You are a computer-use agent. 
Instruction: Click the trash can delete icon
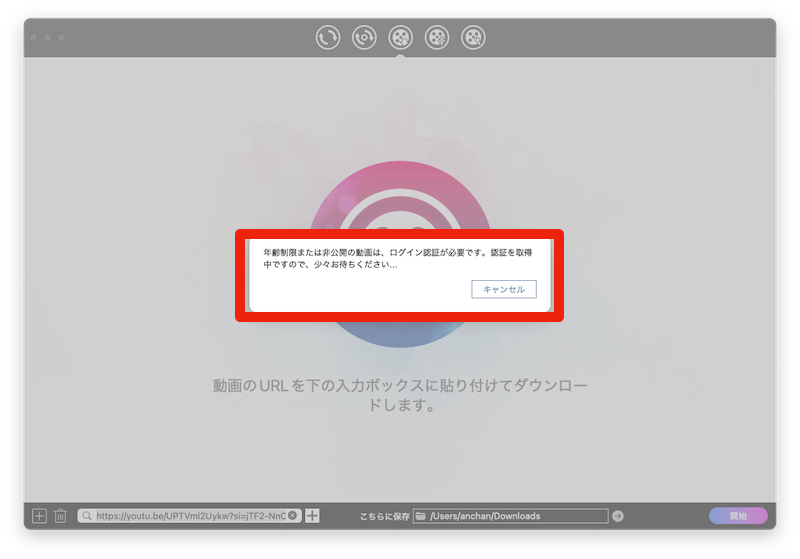pos(60,516)
